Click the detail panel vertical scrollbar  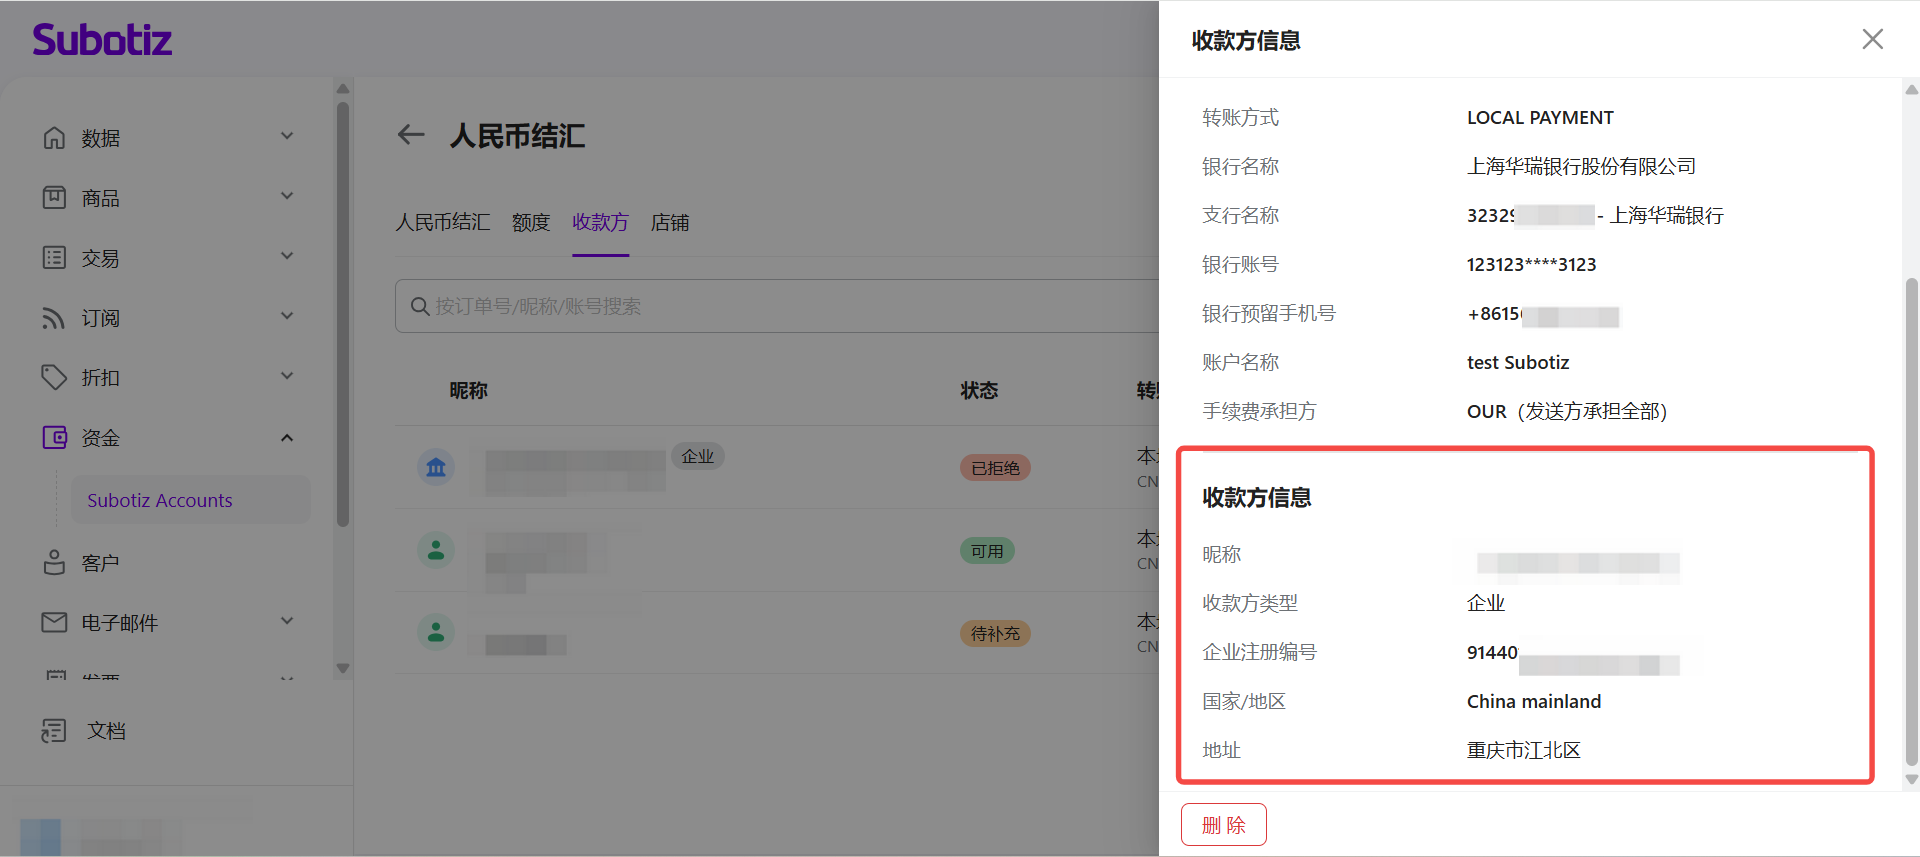pos(1911,520)
